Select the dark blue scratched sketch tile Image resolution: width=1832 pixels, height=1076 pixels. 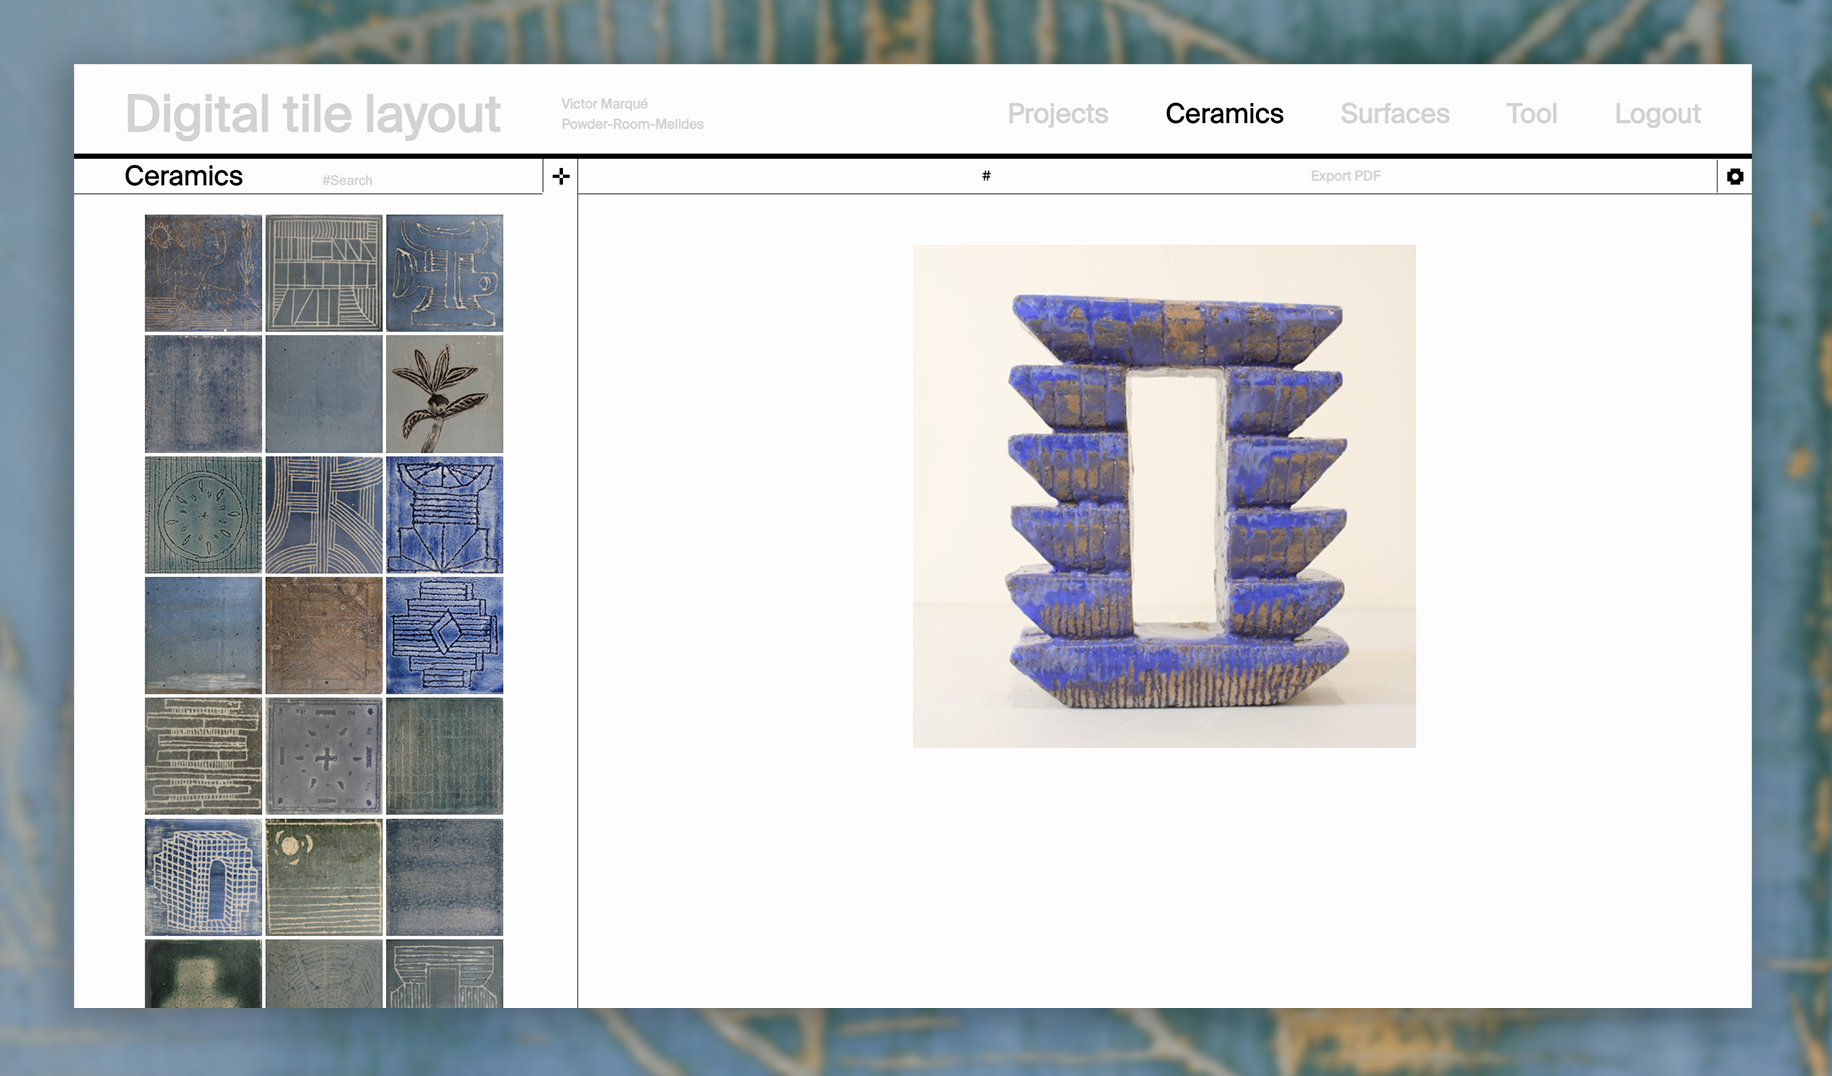coord(203,273)
